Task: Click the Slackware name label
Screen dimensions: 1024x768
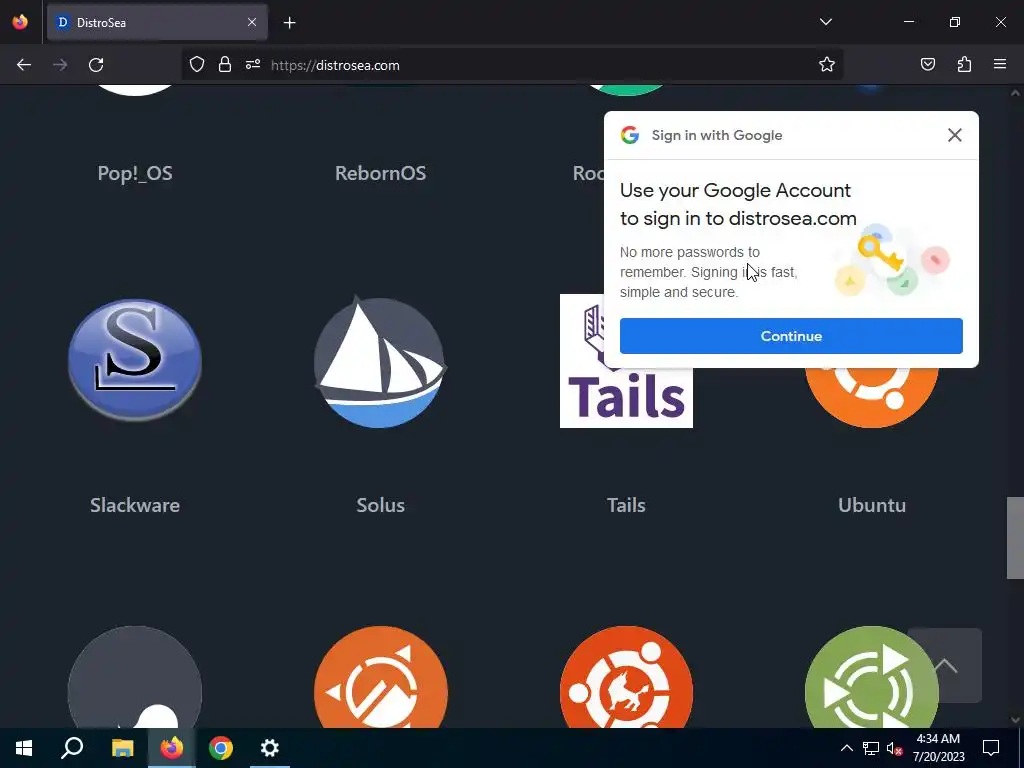Action: 135,505
